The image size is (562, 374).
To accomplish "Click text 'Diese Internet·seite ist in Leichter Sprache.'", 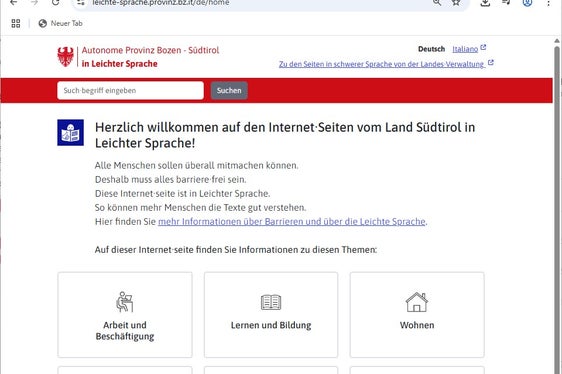I will pyautogui.click(x=182, y=193).
